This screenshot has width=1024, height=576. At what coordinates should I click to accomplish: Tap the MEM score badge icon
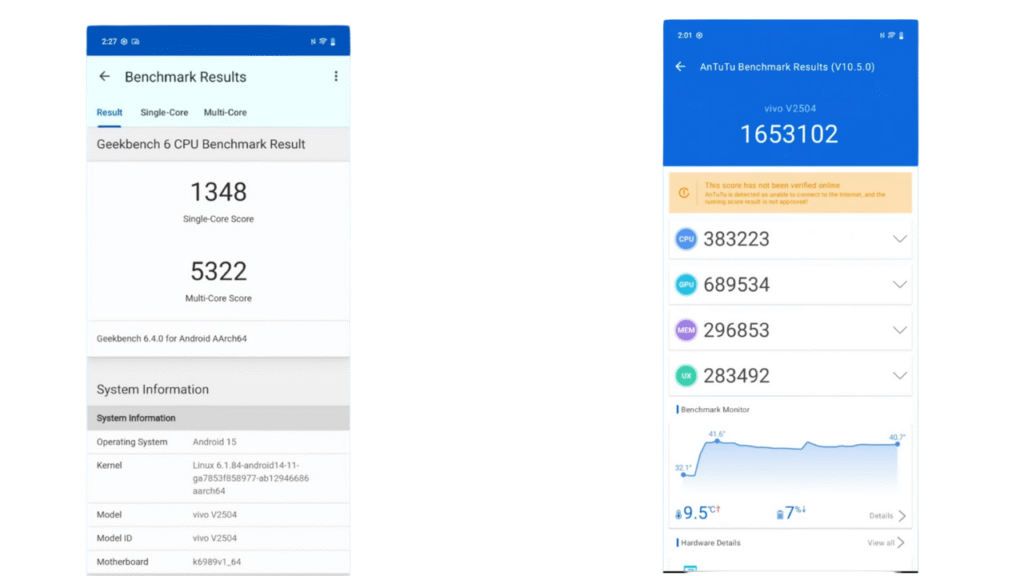click(x=686, y=330)
